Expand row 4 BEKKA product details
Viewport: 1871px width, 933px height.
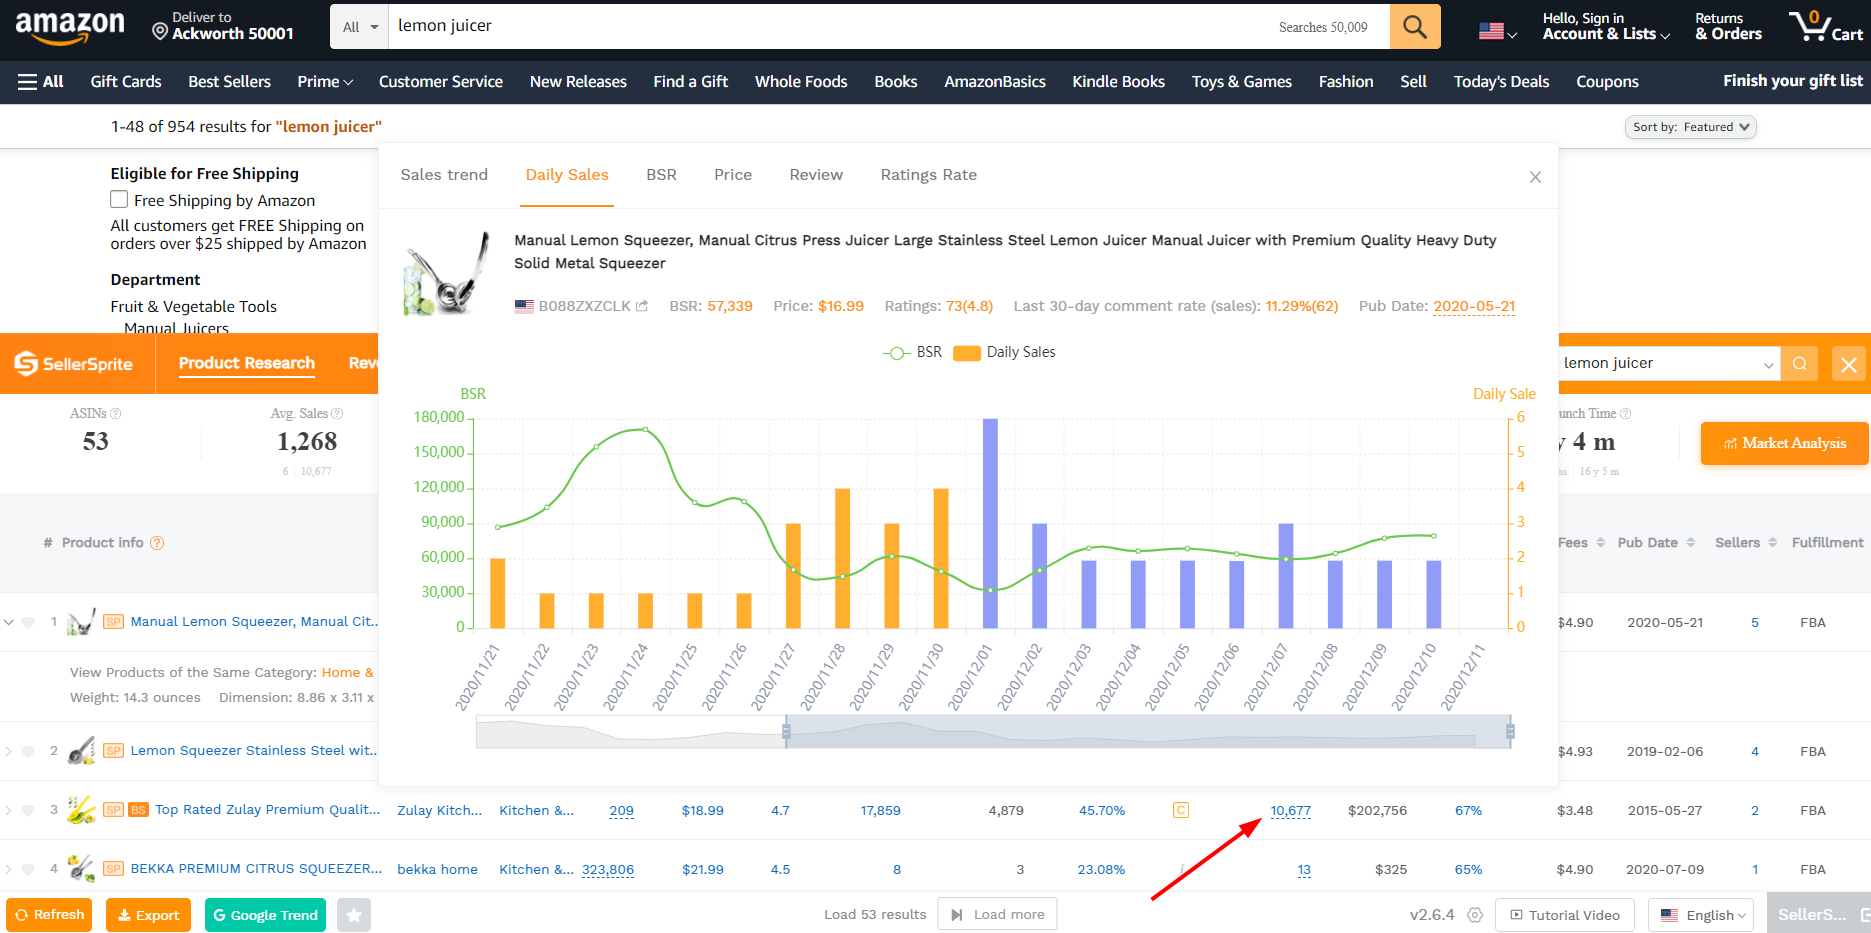[x=9, y=869]
